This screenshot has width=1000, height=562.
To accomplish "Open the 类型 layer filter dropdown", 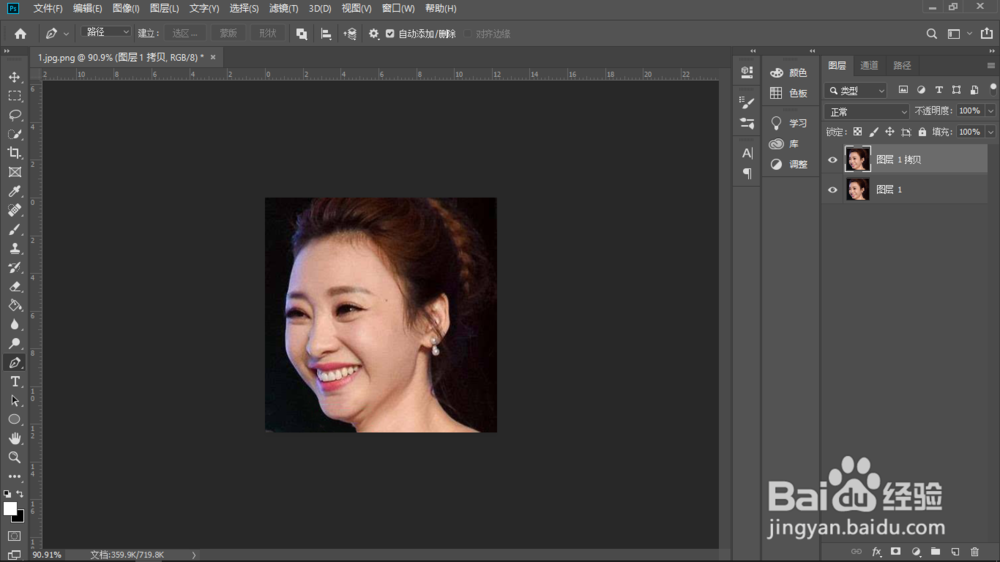I will pos(855,91).
